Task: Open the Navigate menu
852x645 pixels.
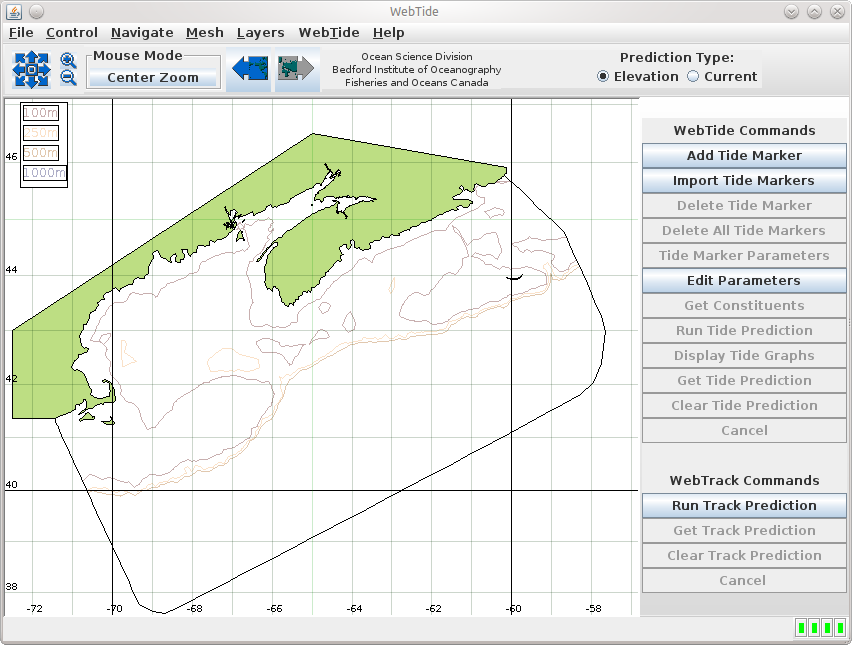Action: tap(142, 33)
